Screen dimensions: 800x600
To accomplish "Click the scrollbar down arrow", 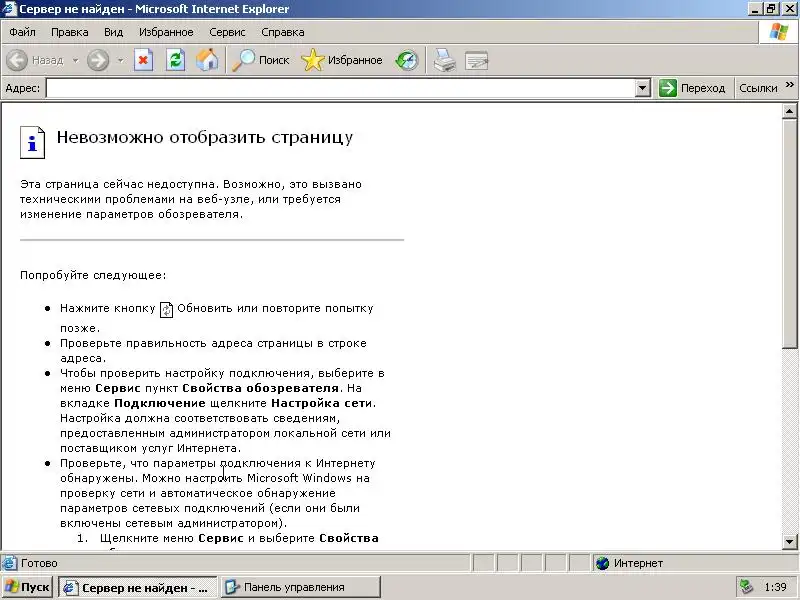I will click(789, 541).
